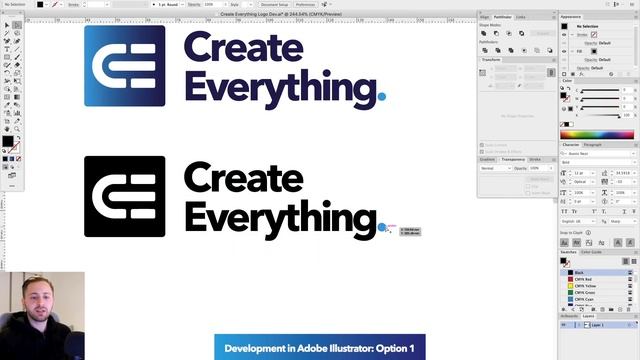Select the Gradient tool
Viewport: 640px width, 360px height.
pos(17,97)
